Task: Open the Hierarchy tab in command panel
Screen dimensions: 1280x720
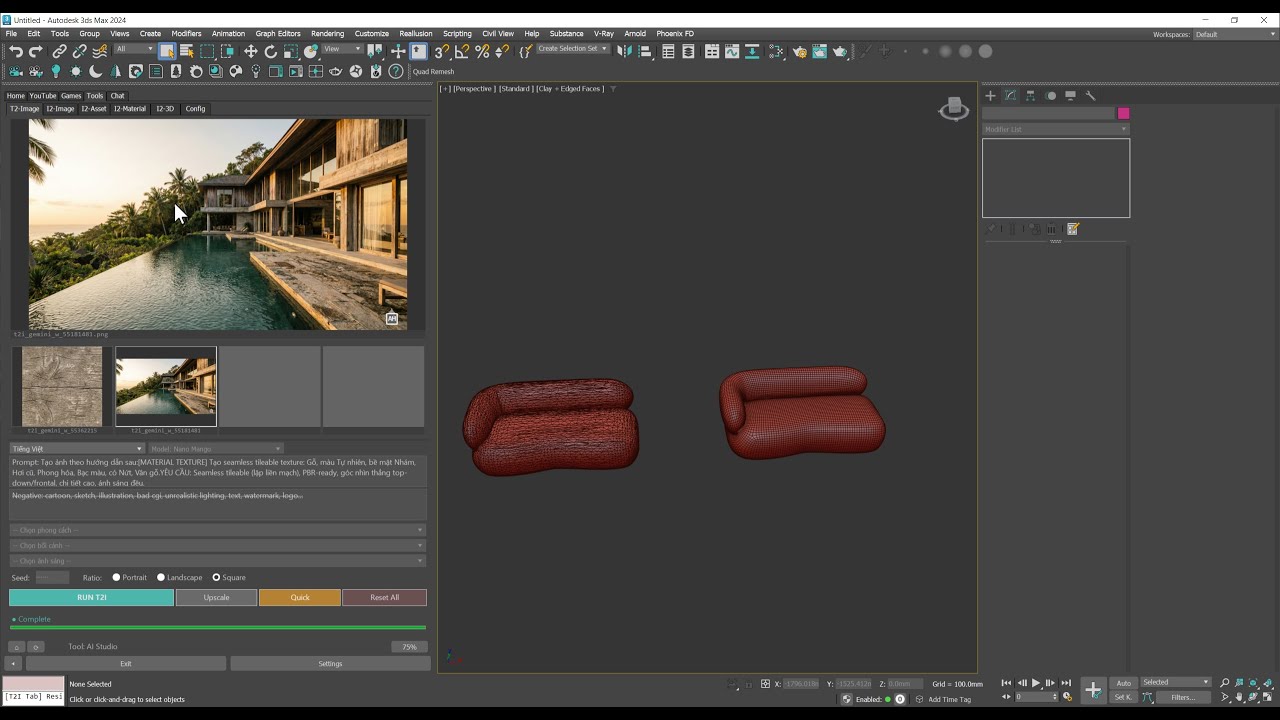Action: 1030,96
